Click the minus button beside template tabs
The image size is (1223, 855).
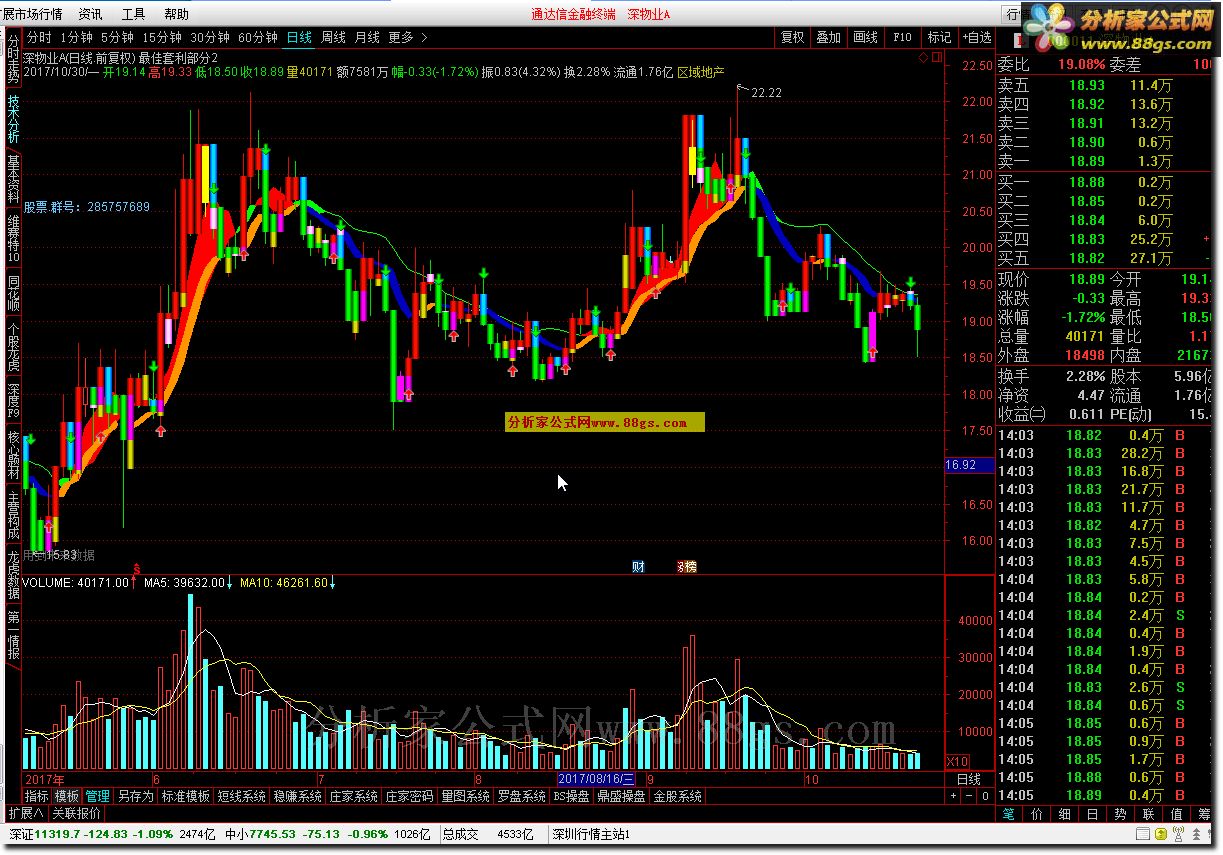968,796
